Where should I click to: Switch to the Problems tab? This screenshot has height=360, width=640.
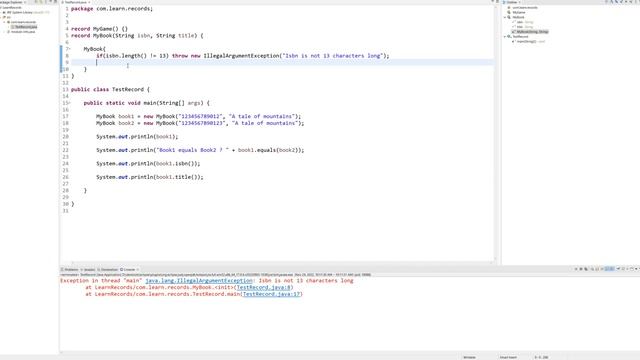[x=70, y=269]
